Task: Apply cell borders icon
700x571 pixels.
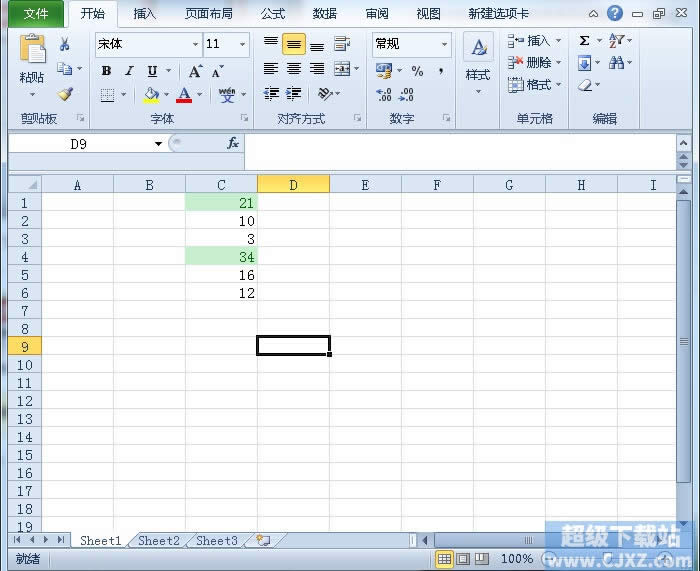Action: (x=107, y=95)
